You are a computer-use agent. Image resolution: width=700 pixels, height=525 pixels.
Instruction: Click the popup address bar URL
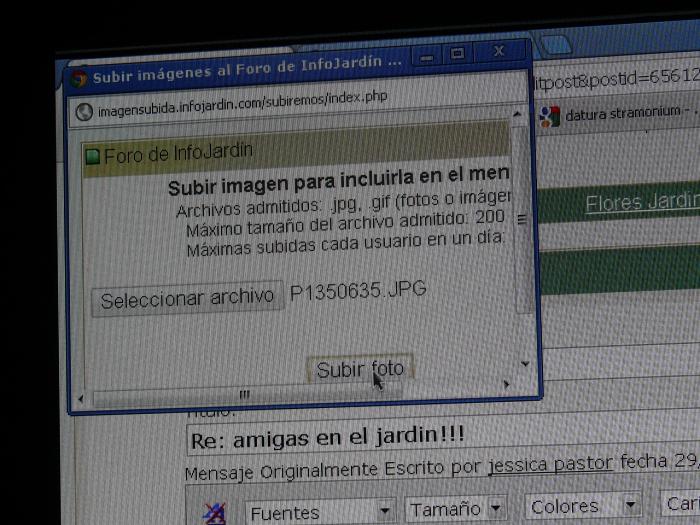(242, 104)
